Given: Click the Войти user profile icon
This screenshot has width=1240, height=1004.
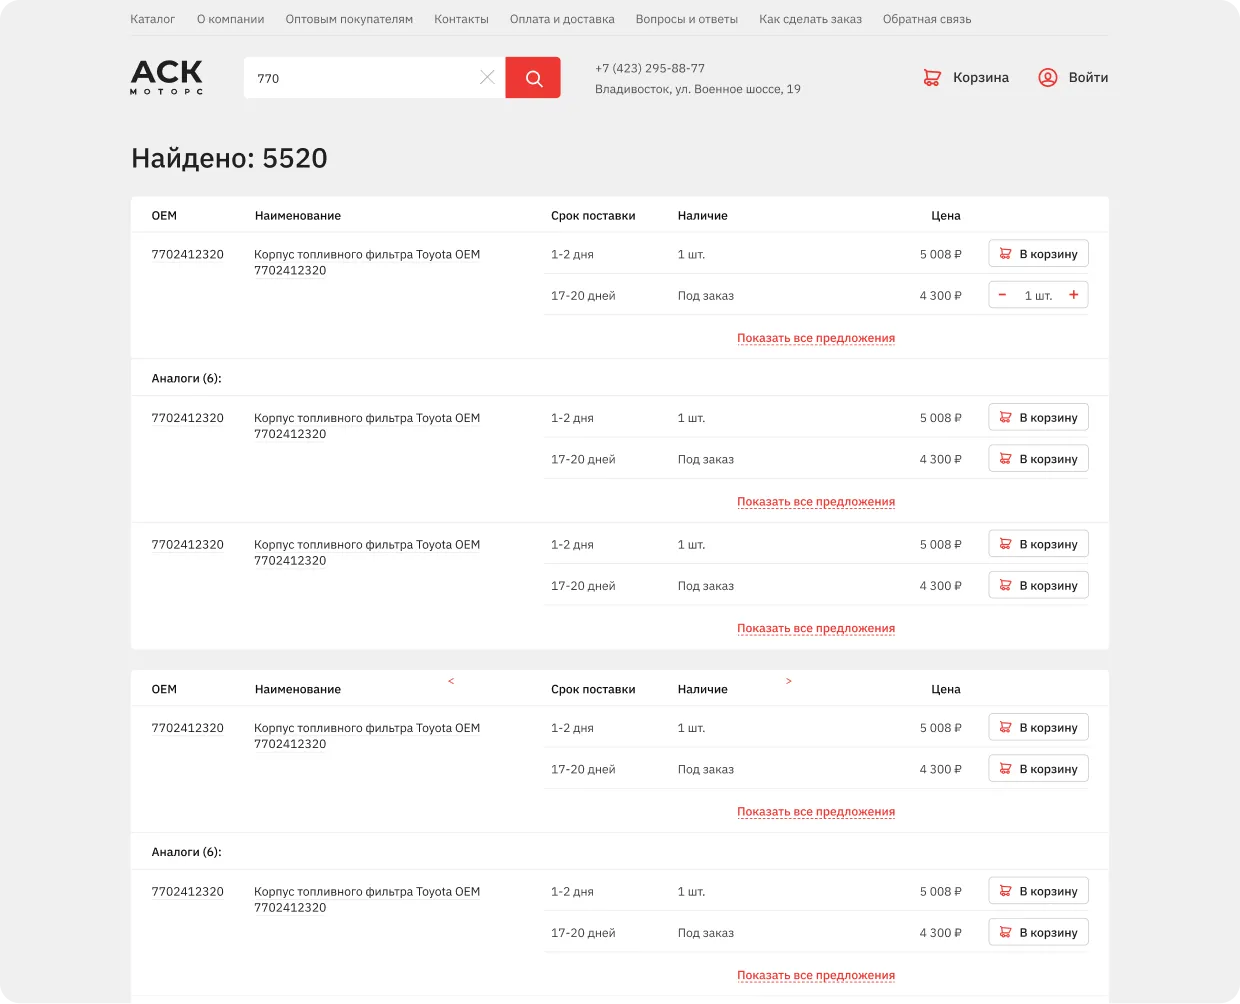Looking at the screenshot, I should pyautogui.click(x=1048, y=77).
